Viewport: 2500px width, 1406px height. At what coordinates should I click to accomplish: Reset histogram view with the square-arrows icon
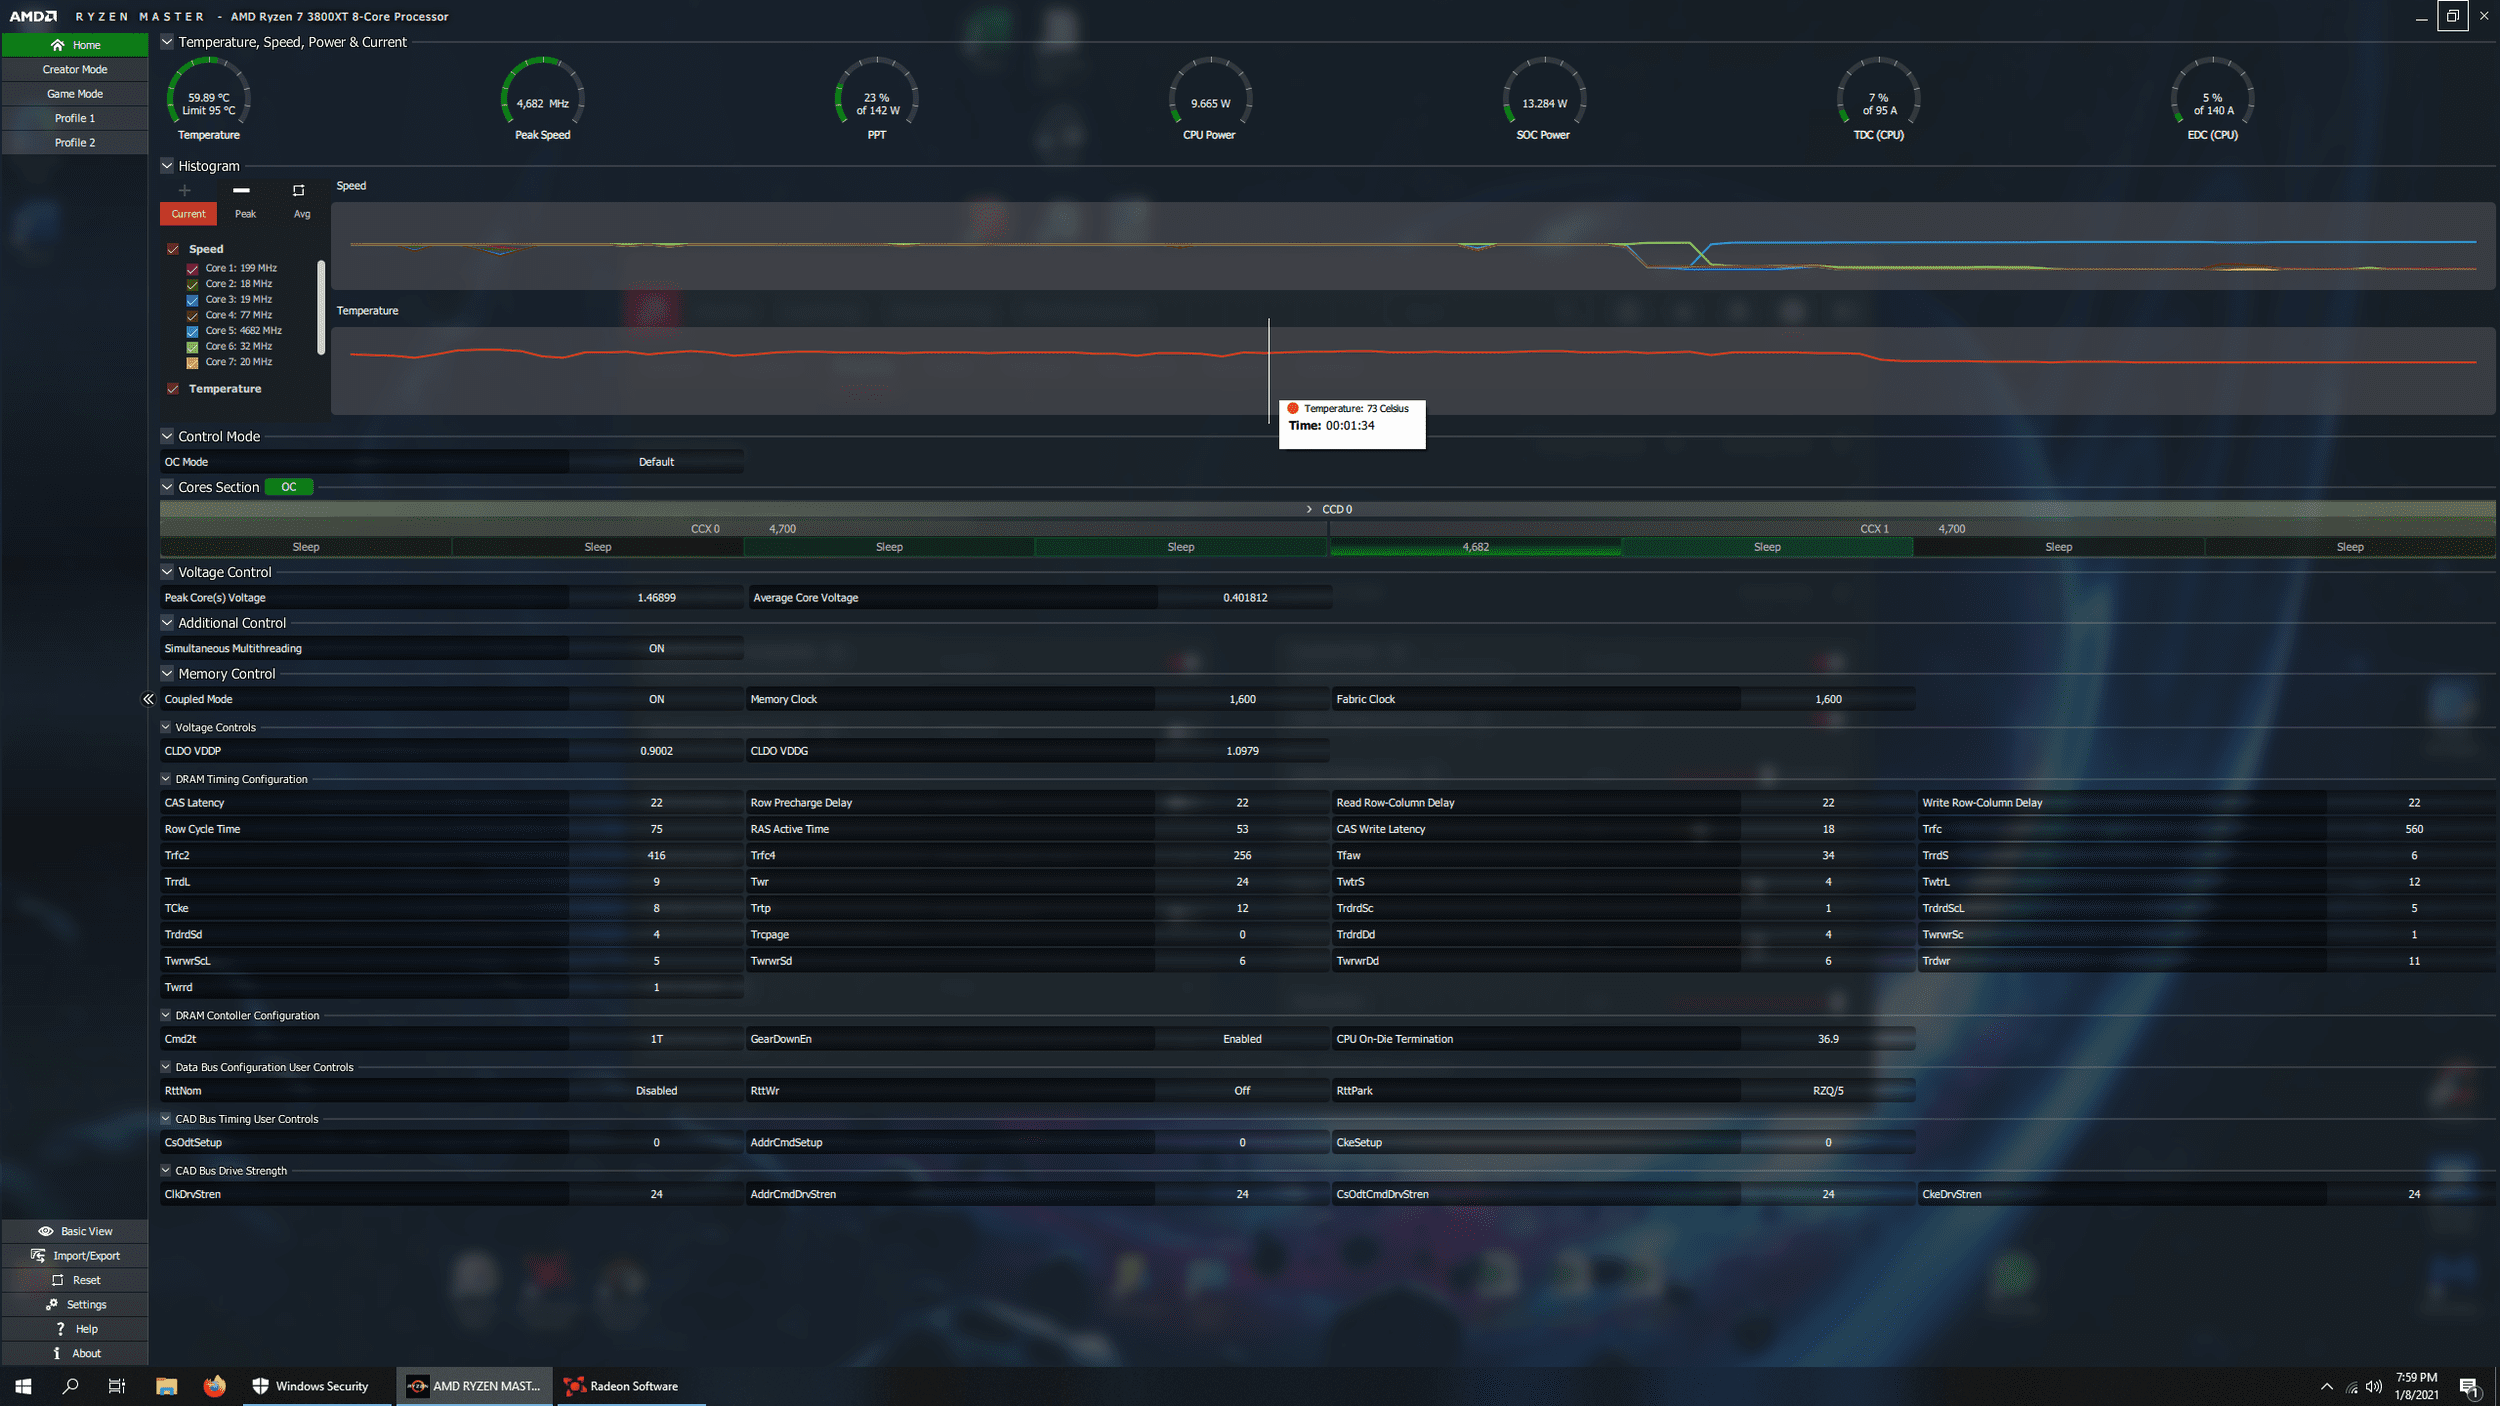pyautogui.click(x=298, y=190)
